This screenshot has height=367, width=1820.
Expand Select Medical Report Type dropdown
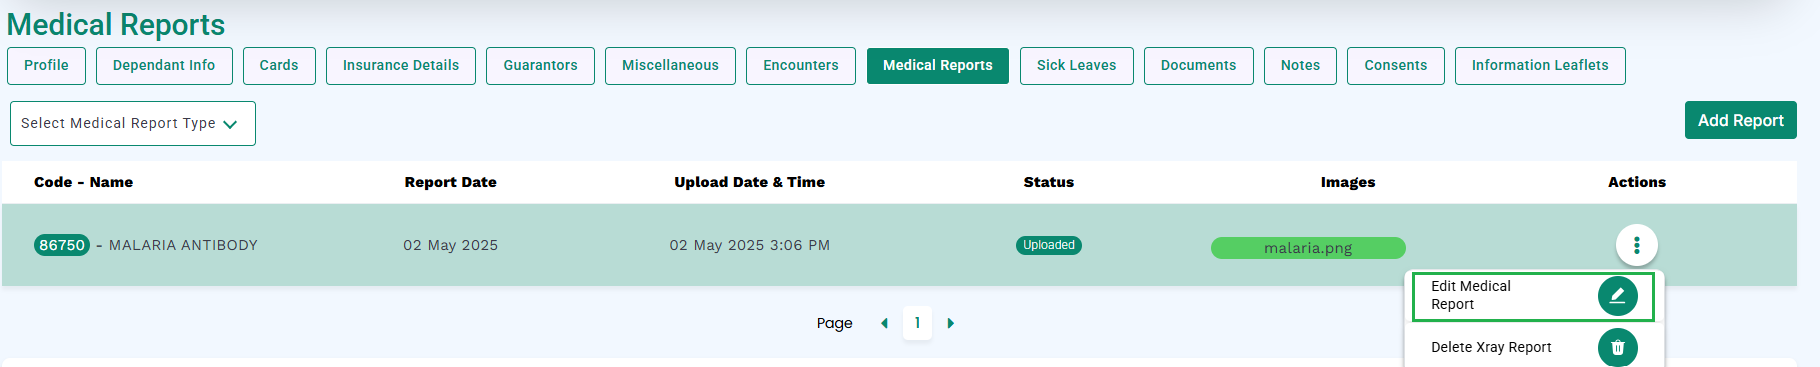(133, 123)
